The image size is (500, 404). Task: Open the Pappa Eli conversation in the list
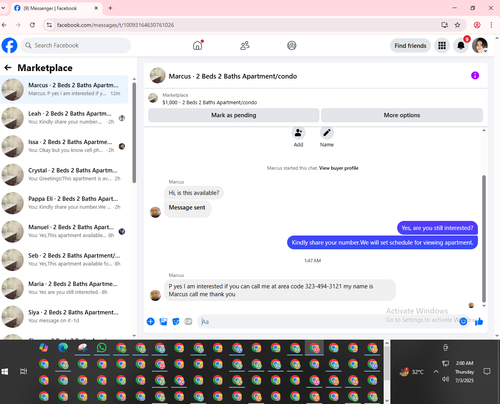click(x=64, y=203)
